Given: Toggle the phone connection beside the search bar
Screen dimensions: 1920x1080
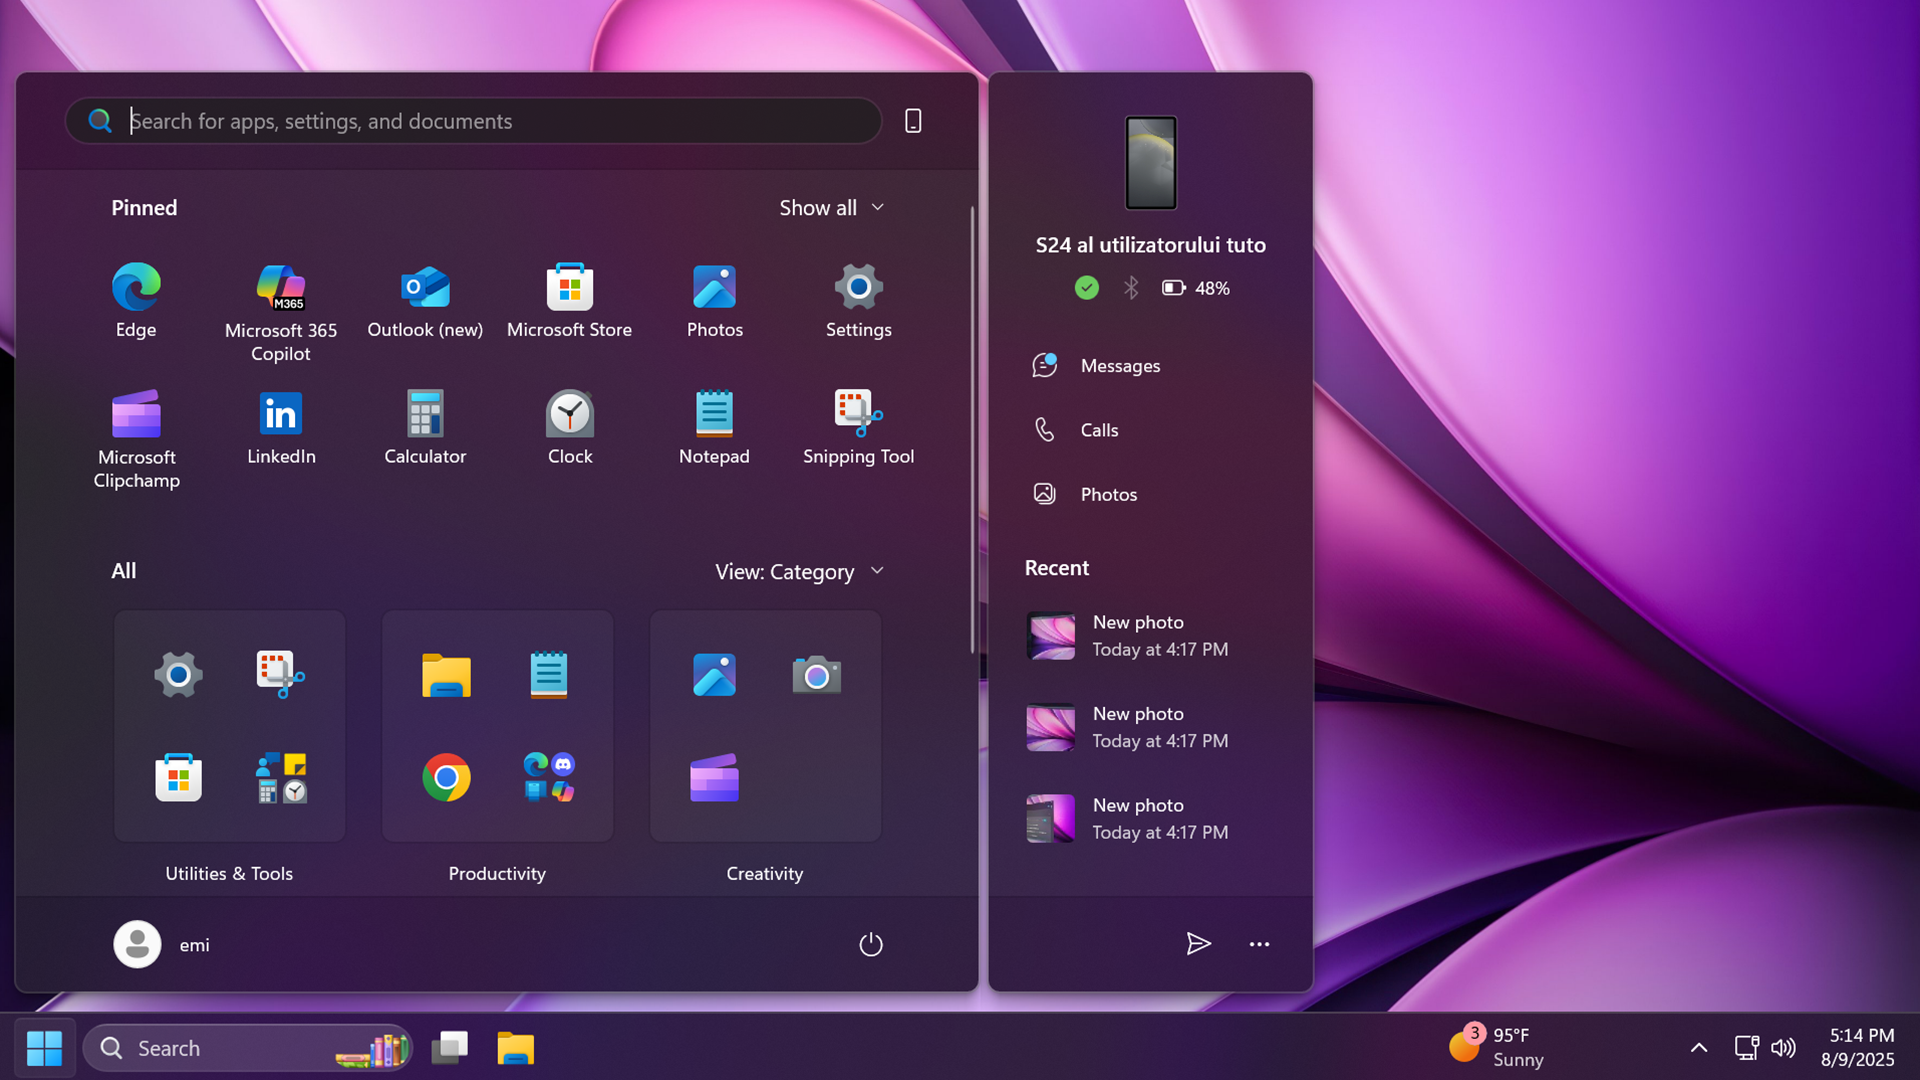Looking at the screenshot, I should pos(912,120).
